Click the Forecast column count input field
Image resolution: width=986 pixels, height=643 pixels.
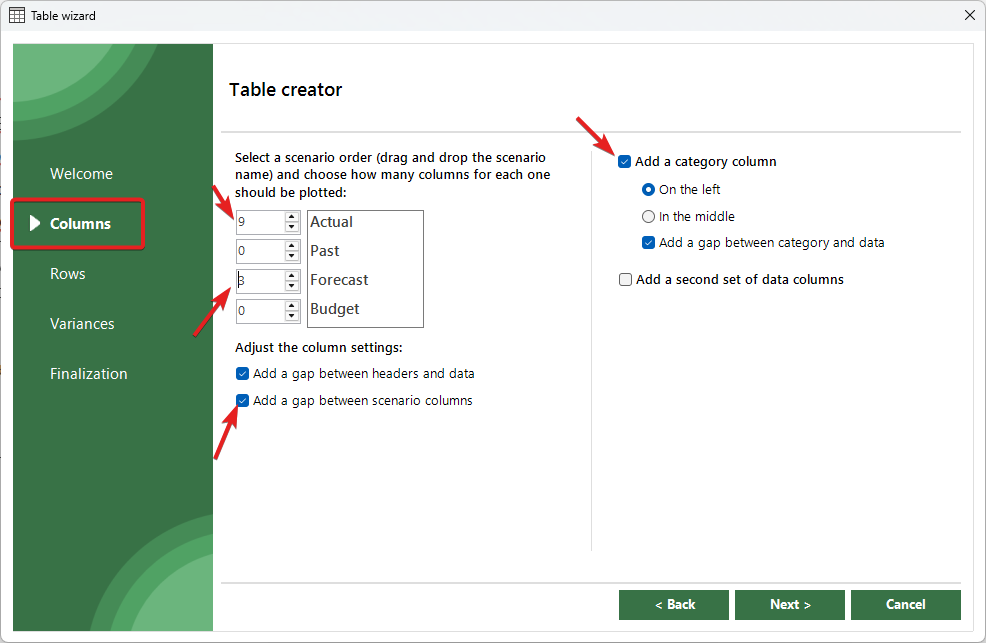tap(260, 281)
